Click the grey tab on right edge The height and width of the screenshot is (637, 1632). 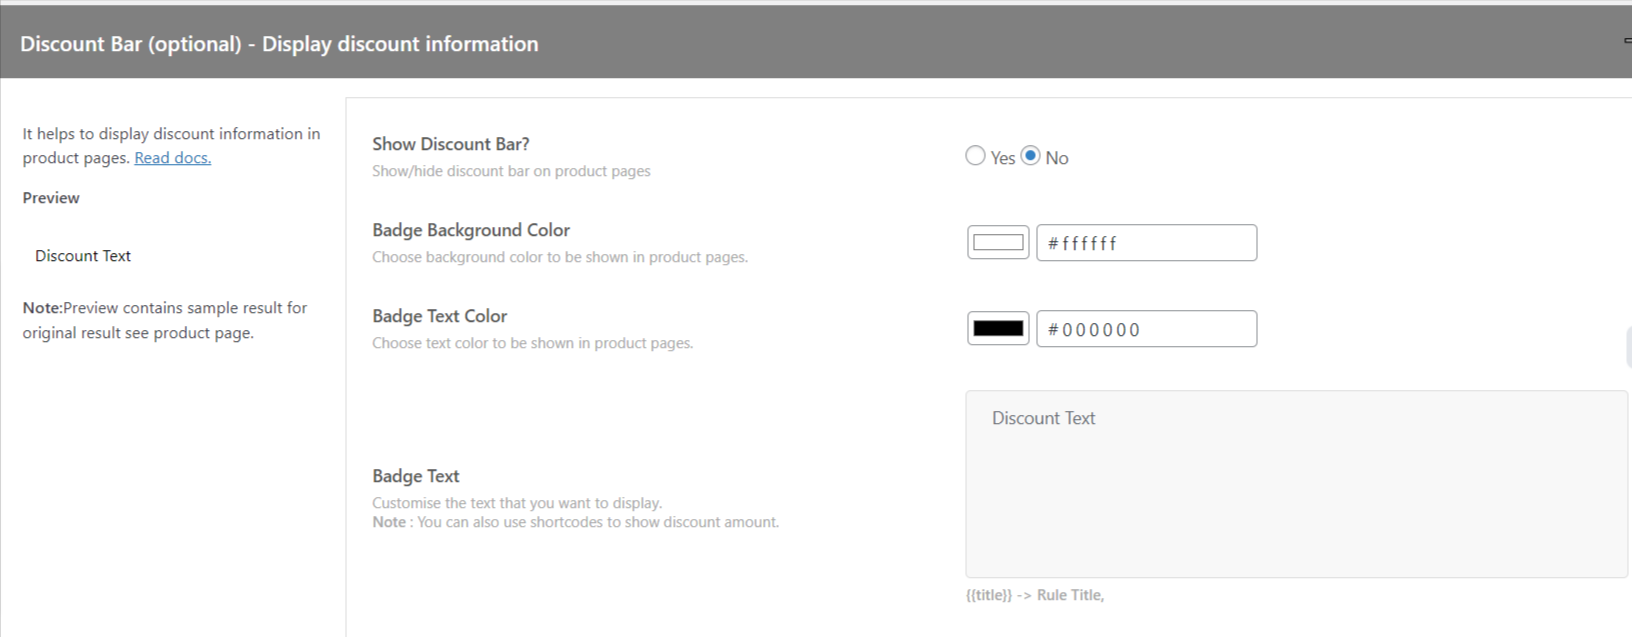[x=1628, y=347]
